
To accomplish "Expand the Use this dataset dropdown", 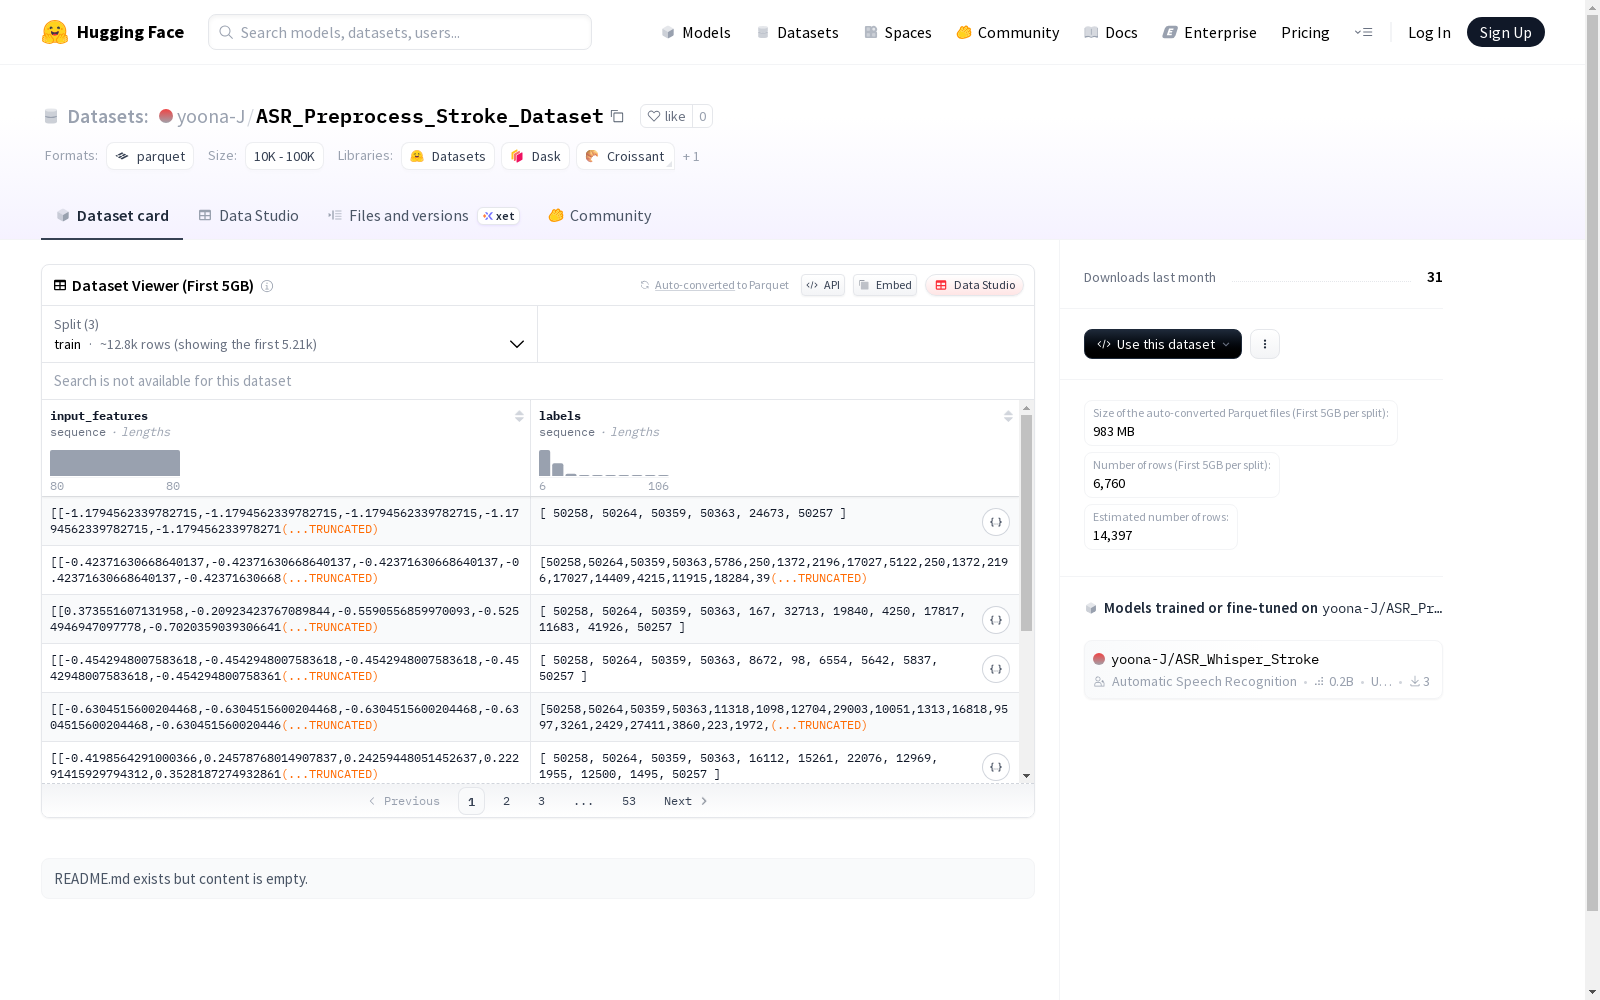I will pyautogui.click(x=1163, y=344).
